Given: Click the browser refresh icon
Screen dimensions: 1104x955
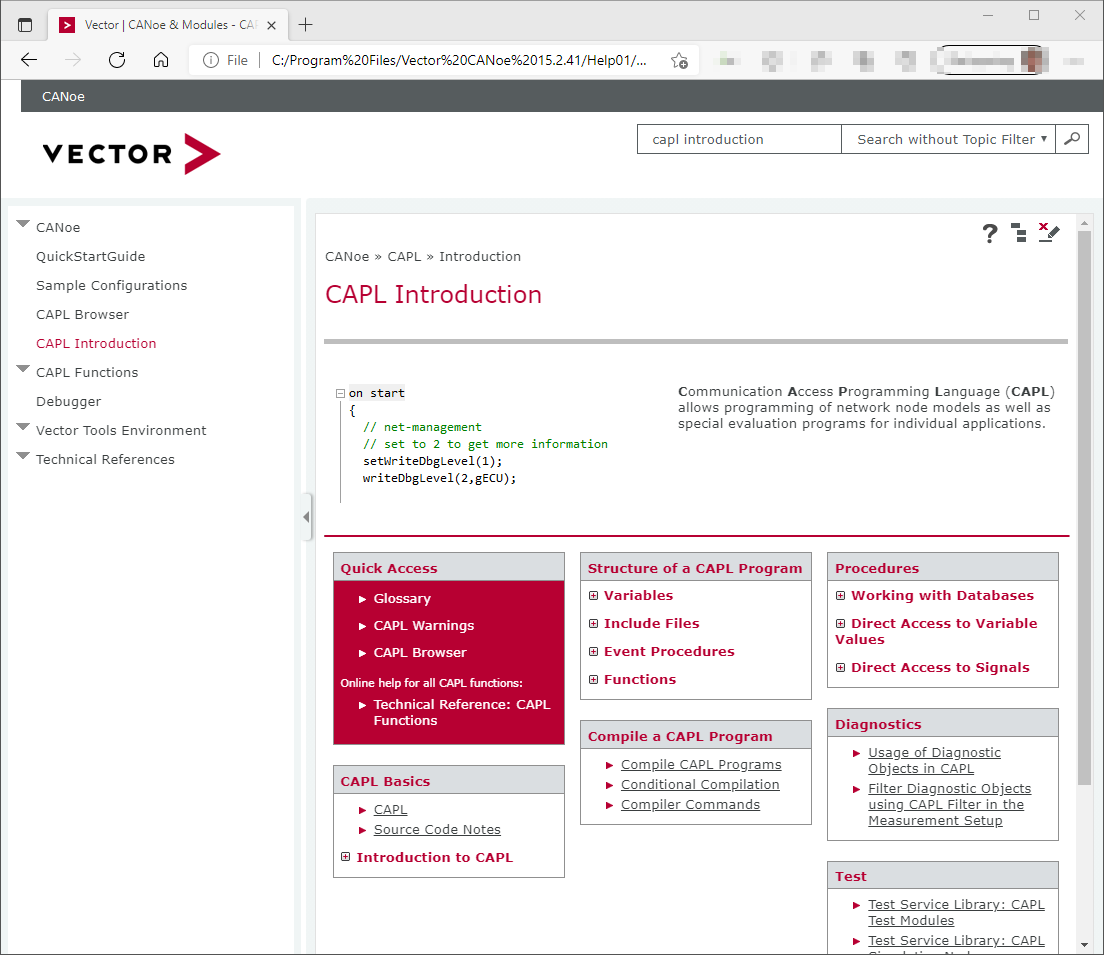Looking at the screenshot, I should [x=117, y=60].
